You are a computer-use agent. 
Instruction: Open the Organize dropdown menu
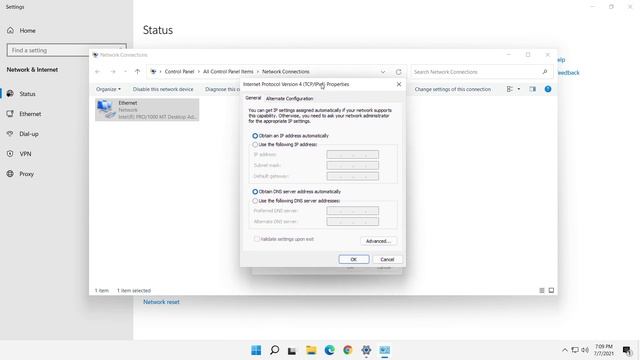(108, 89)
